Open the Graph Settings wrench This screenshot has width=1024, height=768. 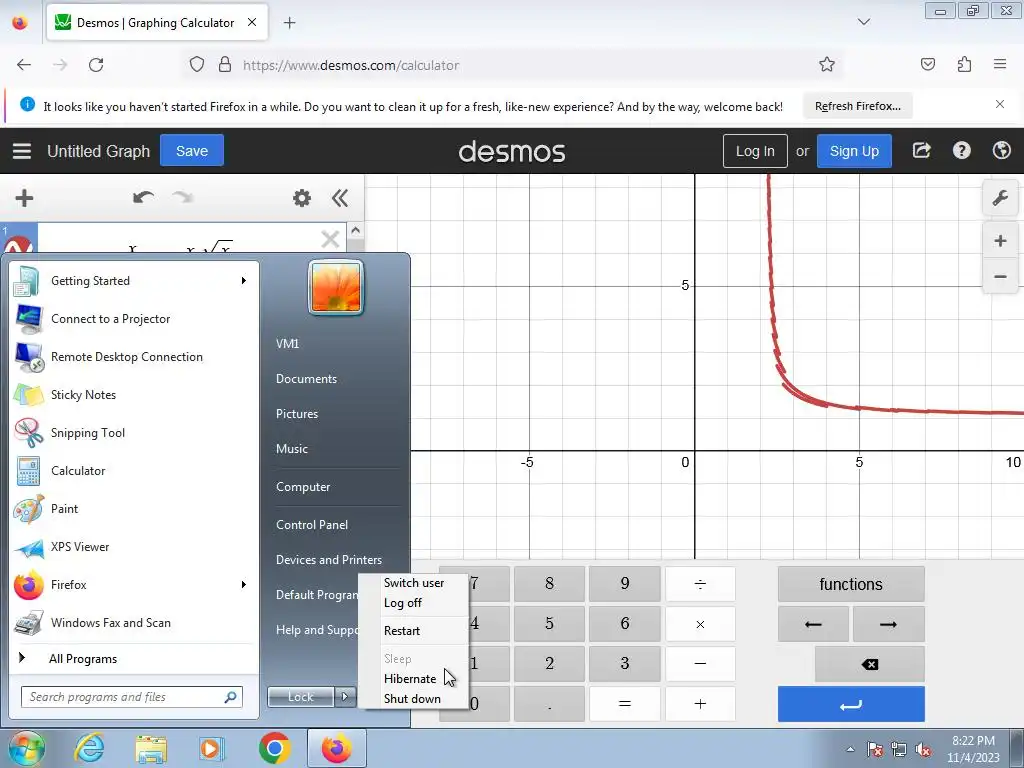coord(1000,198)
